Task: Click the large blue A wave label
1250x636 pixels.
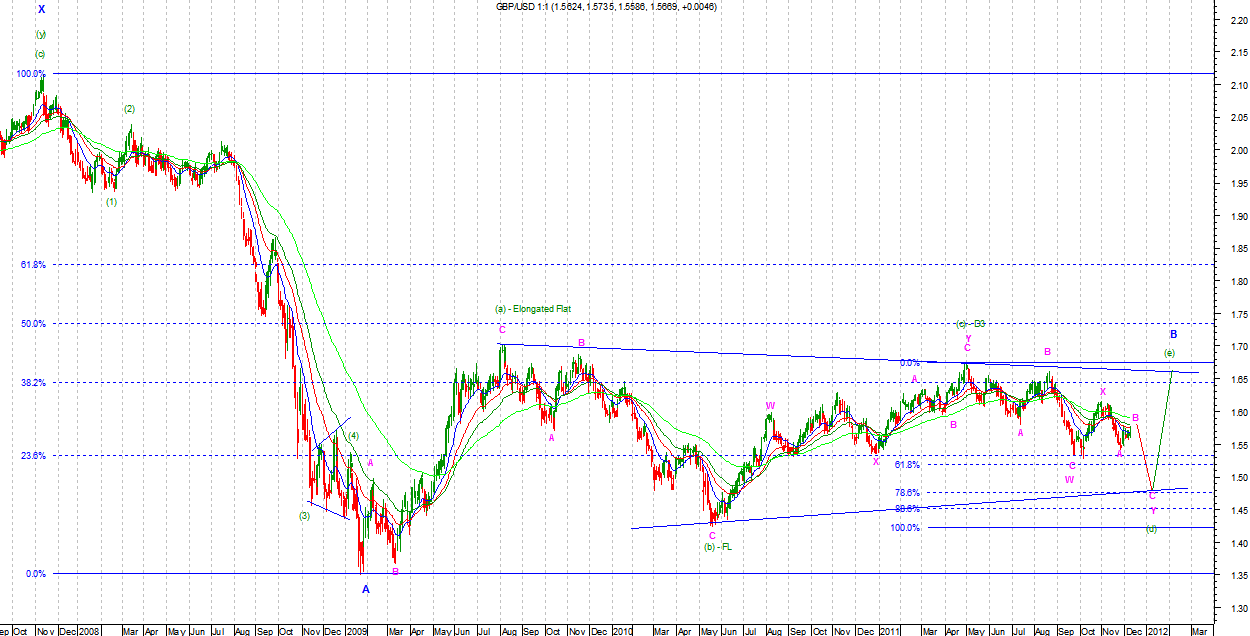Action: click(366, 590)
